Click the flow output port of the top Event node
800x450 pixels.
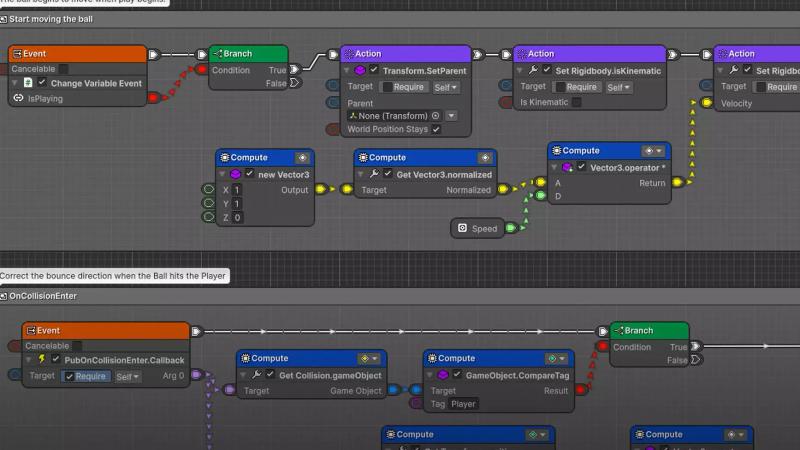click(x=153, y=54)
